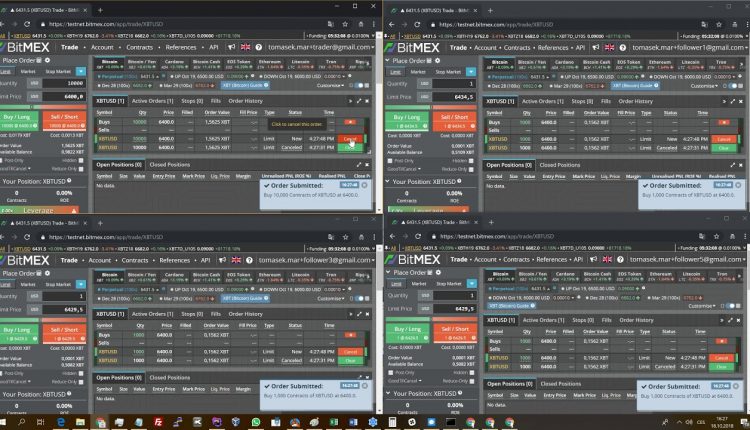Open Contracts link in follower5 window

pyautogui.click(x=517, y=259)
